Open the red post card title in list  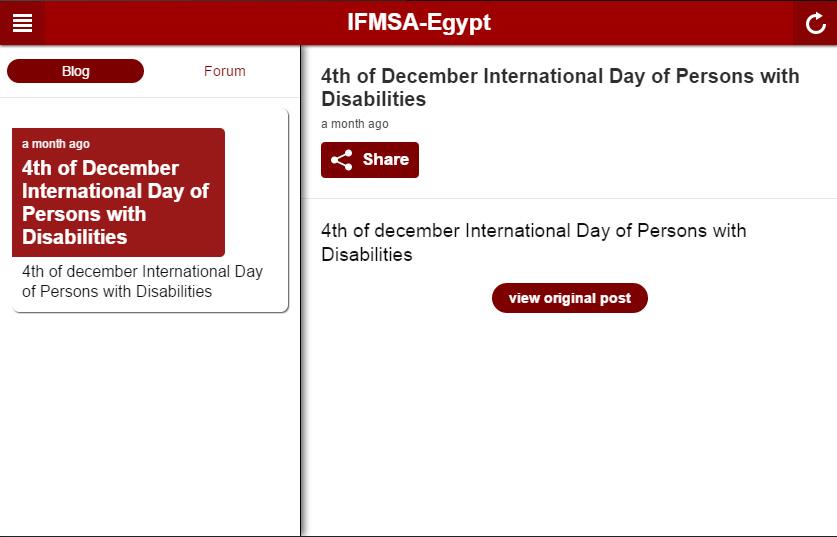(116, 202)
